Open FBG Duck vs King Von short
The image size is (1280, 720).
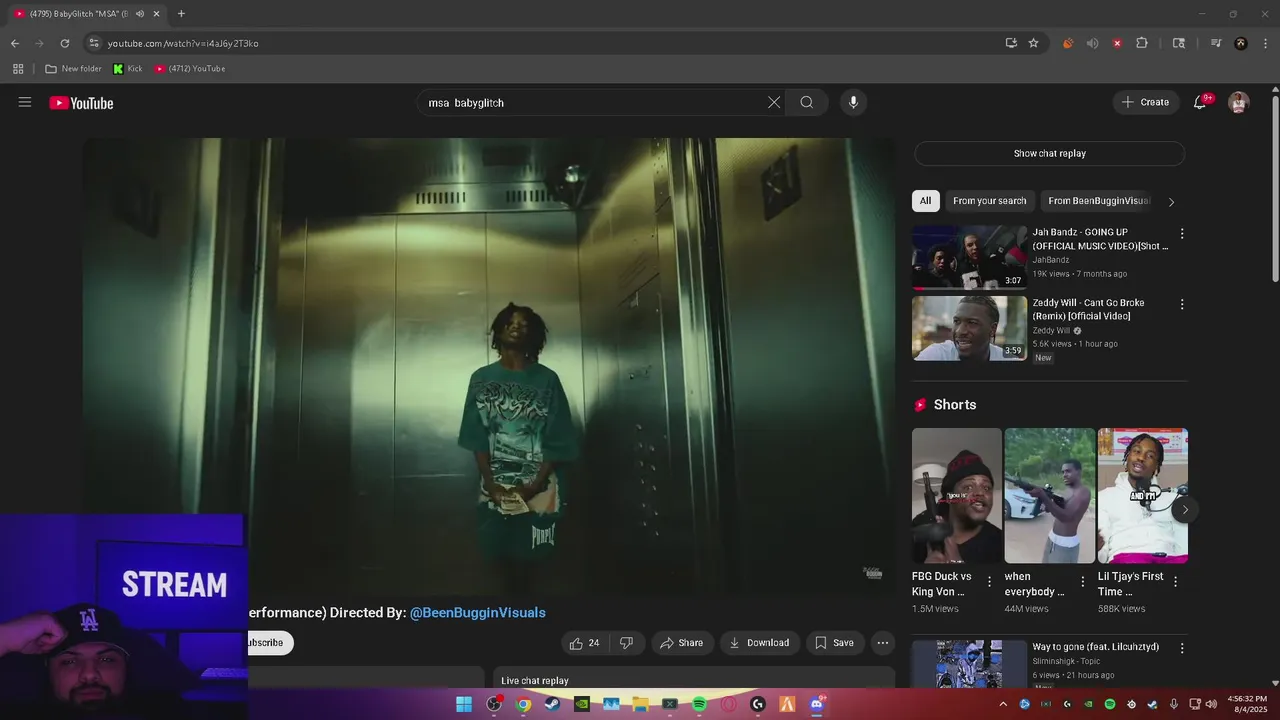[956, 495]
